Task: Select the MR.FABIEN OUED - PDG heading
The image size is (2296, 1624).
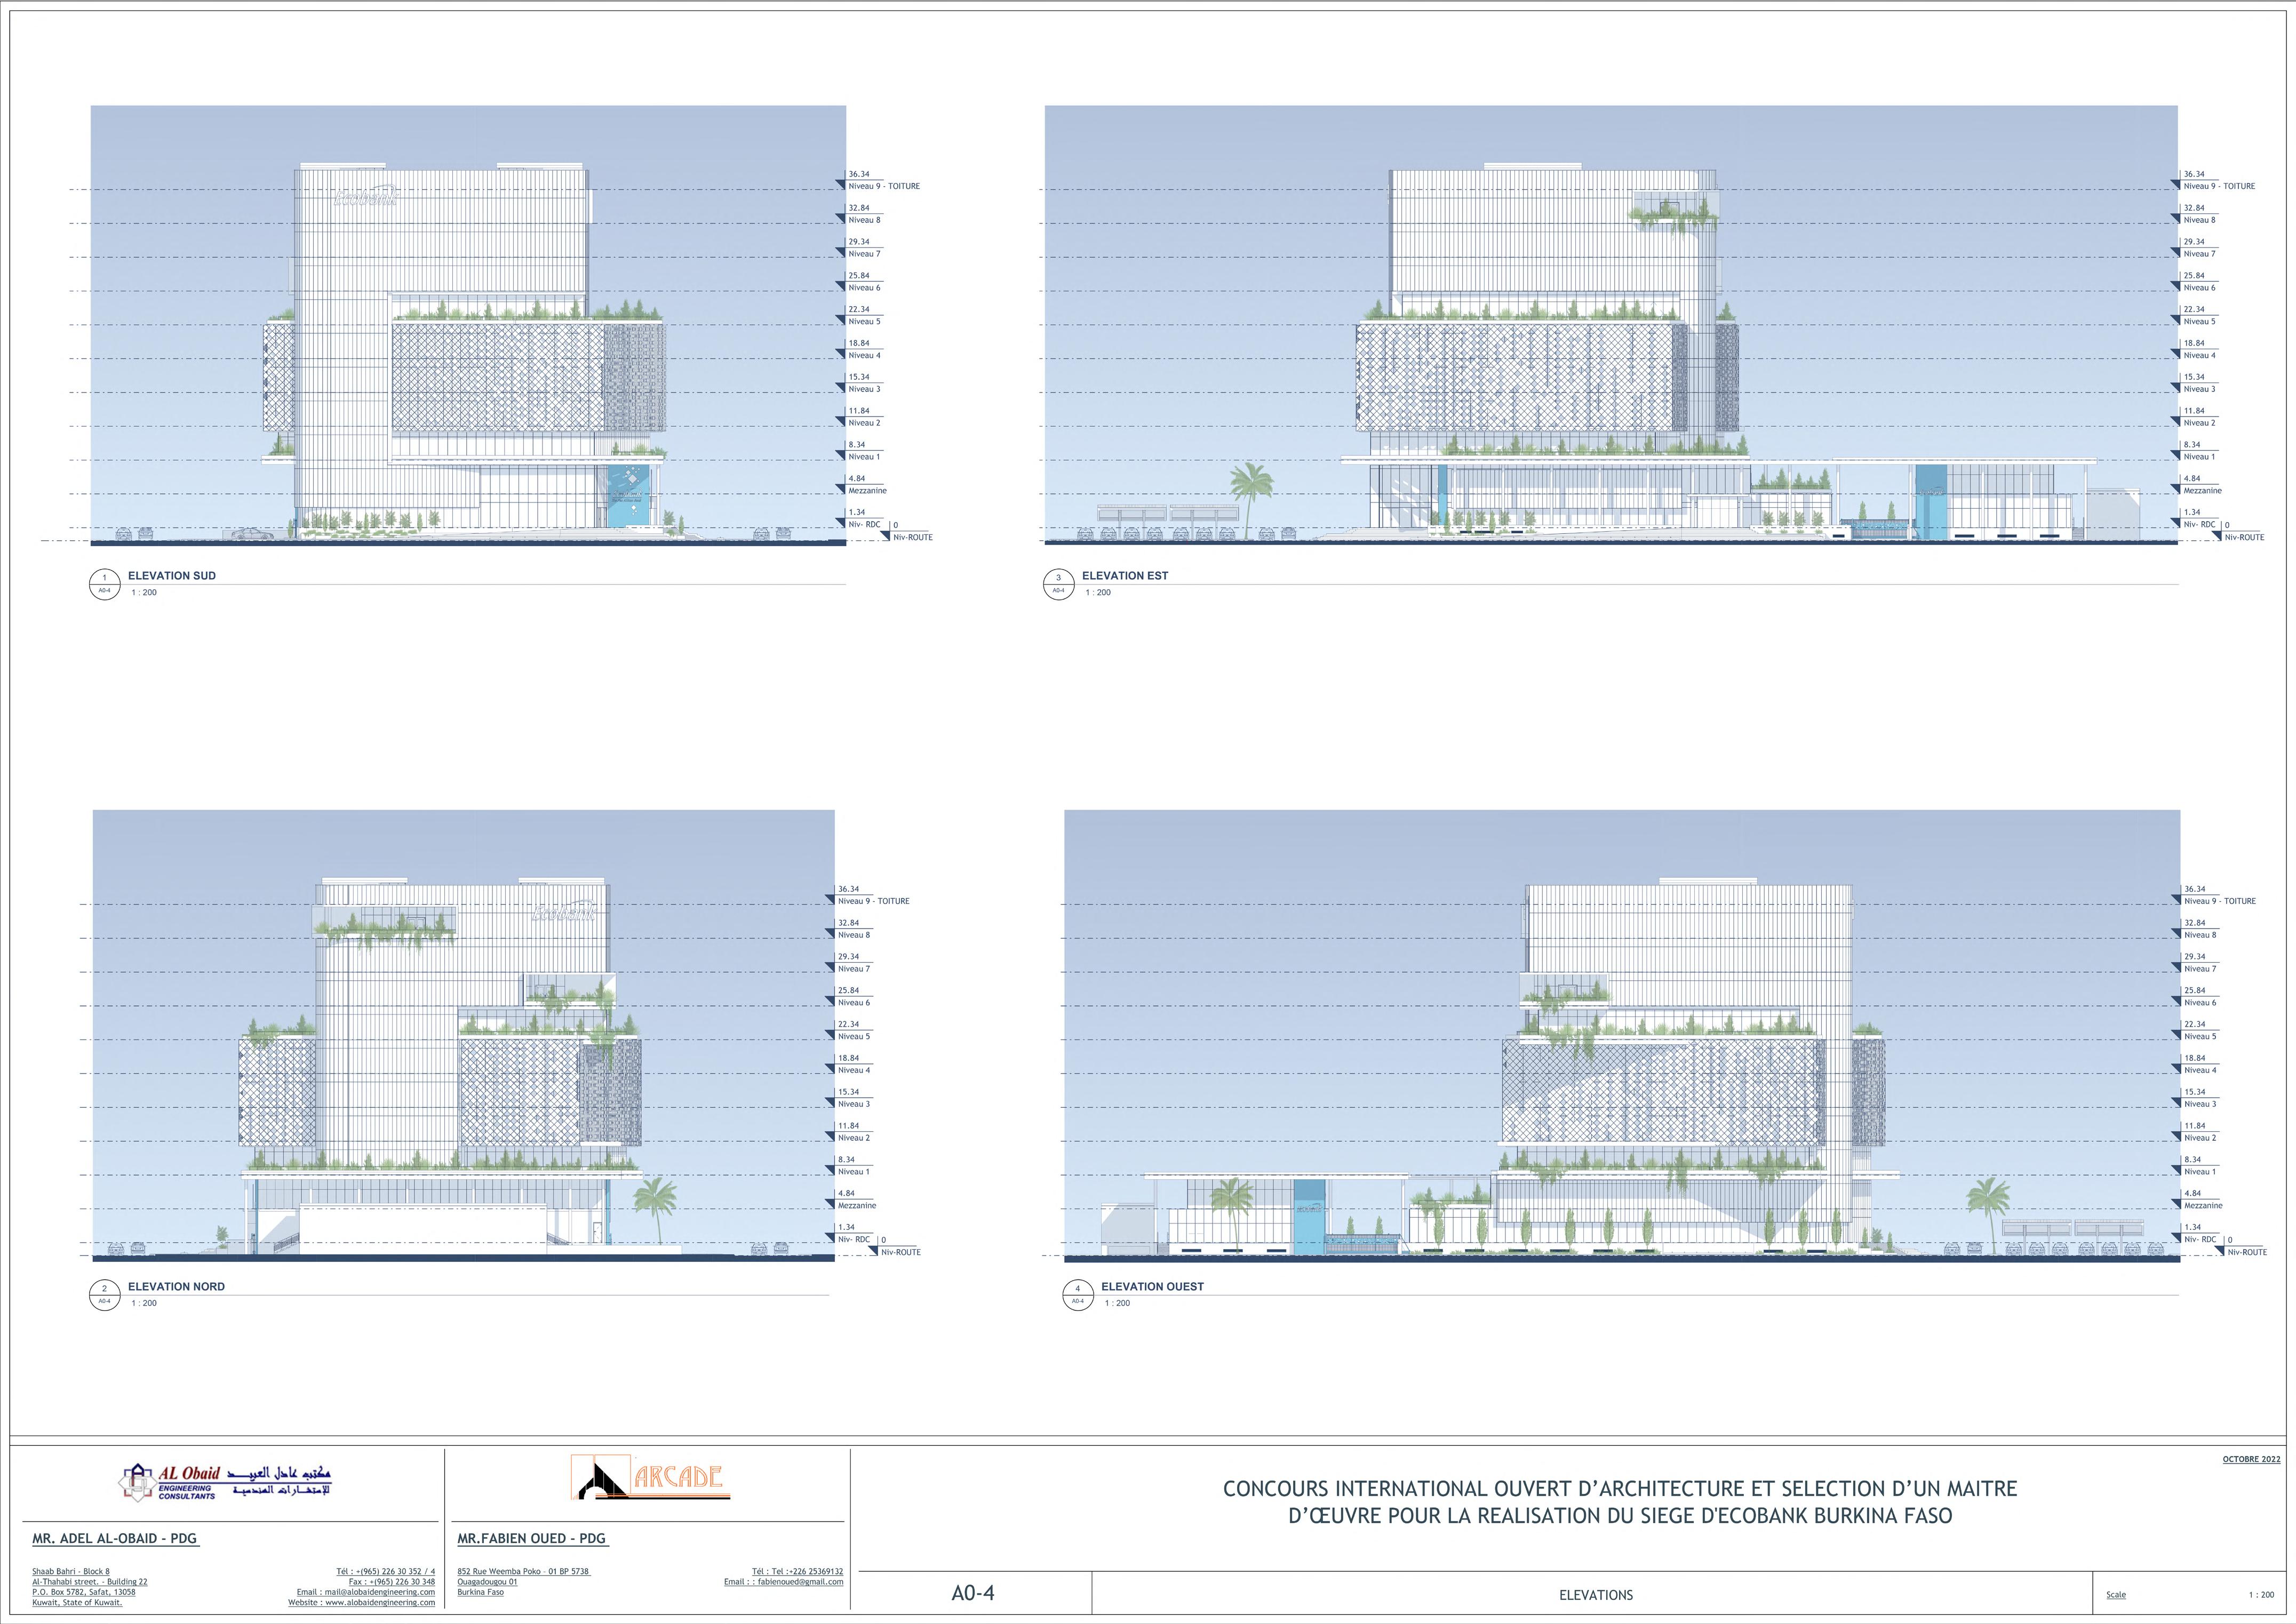Action: pos(532,1539)
